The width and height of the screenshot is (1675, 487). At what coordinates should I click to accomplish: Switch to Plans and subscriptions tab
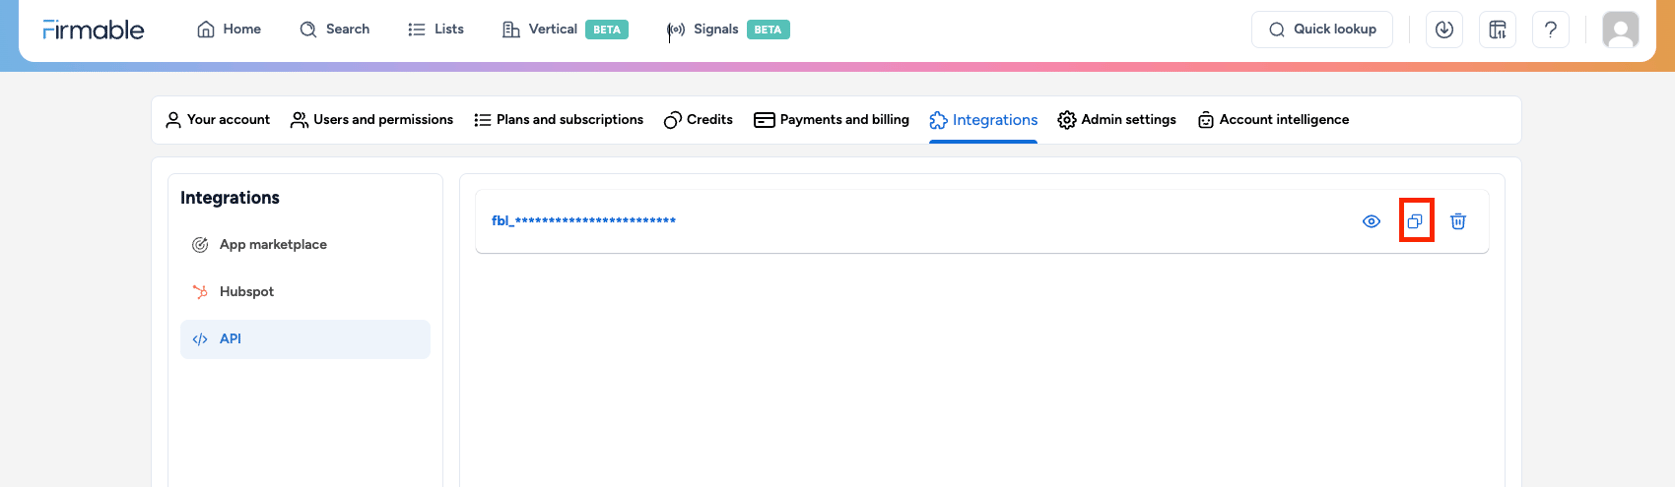558,120
